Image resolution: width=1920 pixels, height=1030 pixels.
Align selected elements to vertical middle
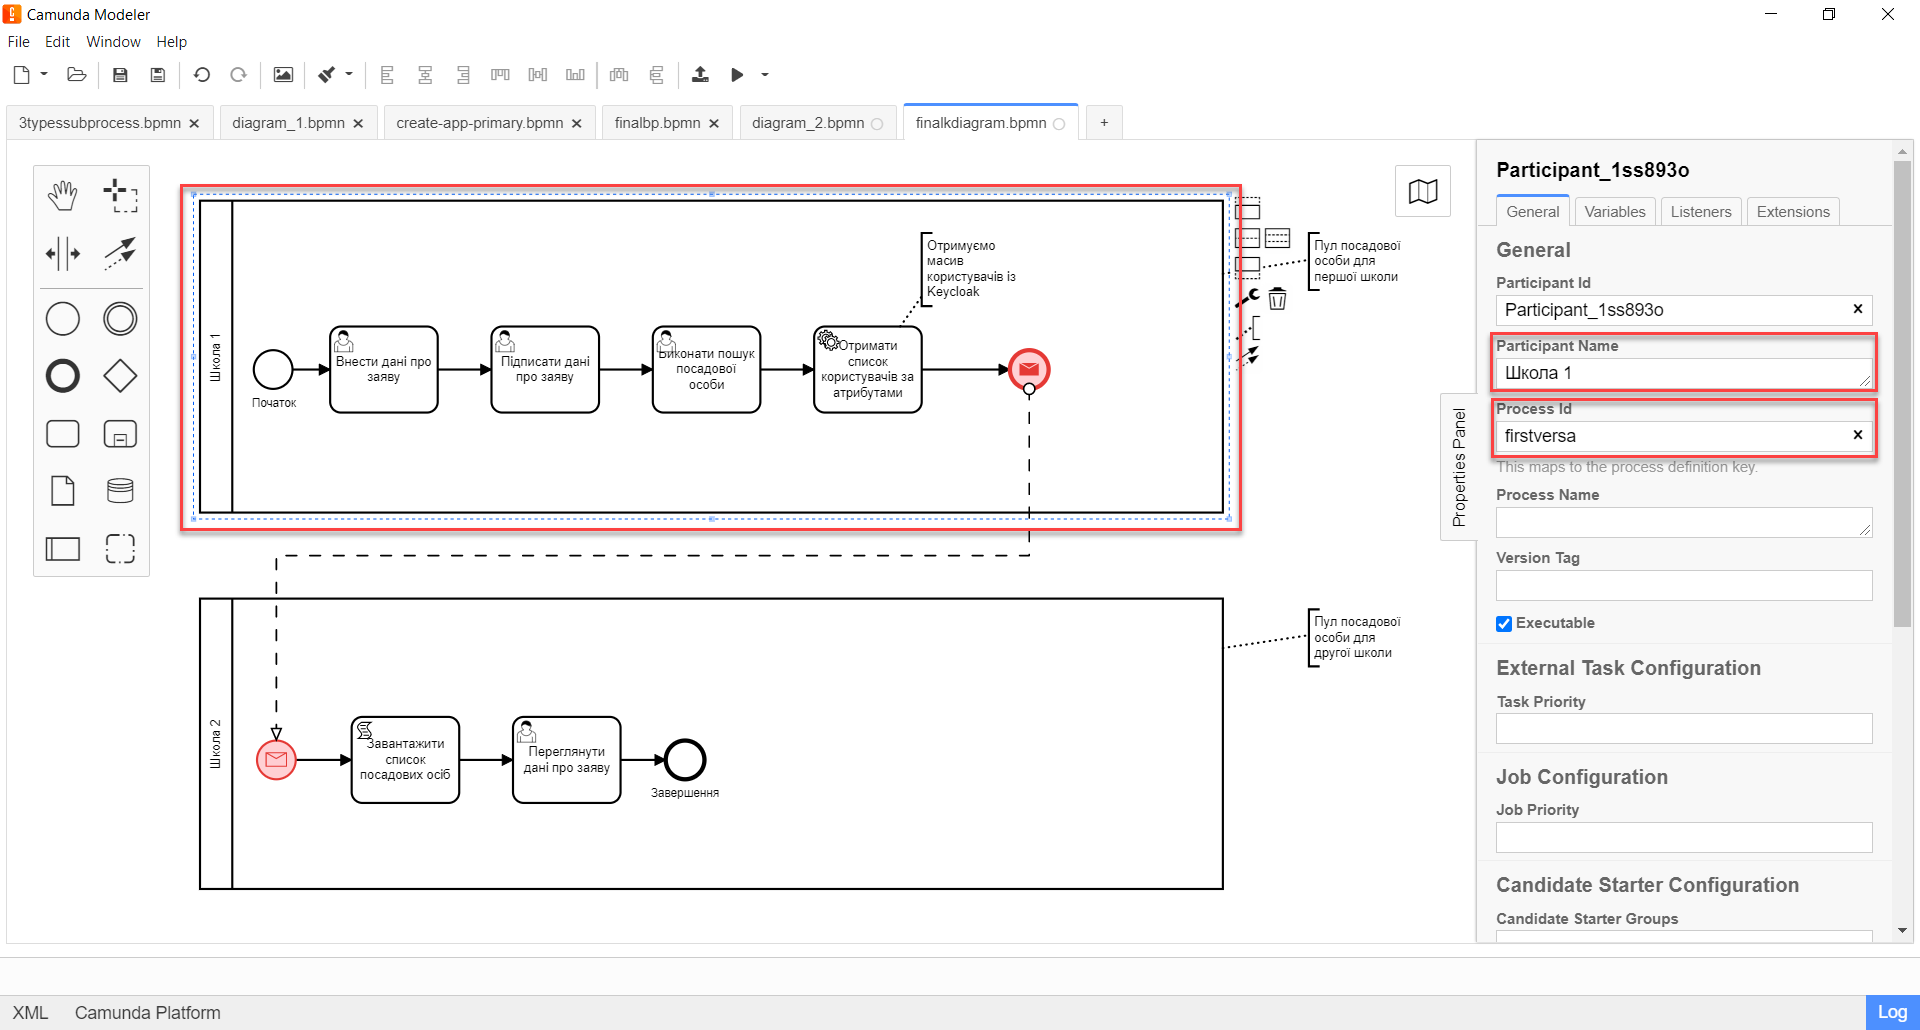[538, 75]
